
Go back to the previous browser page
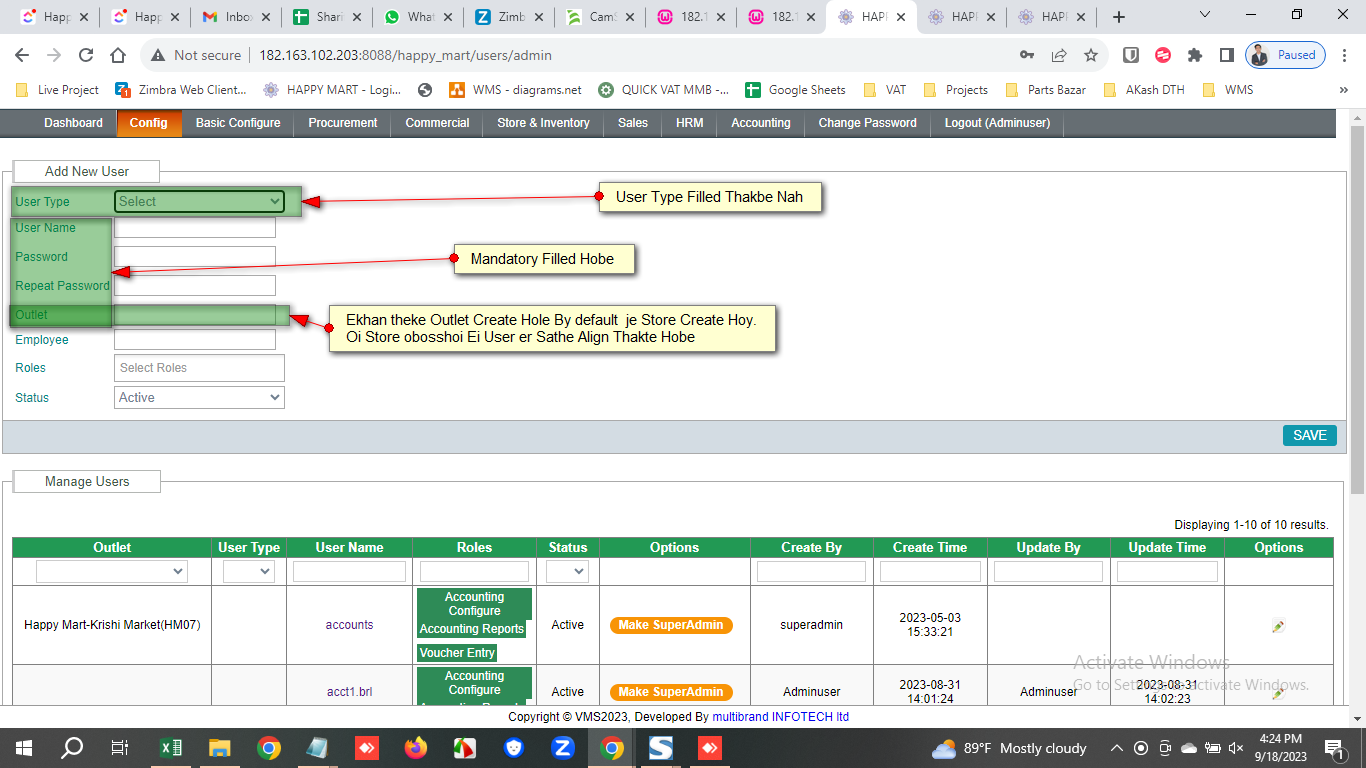point(22,55)
